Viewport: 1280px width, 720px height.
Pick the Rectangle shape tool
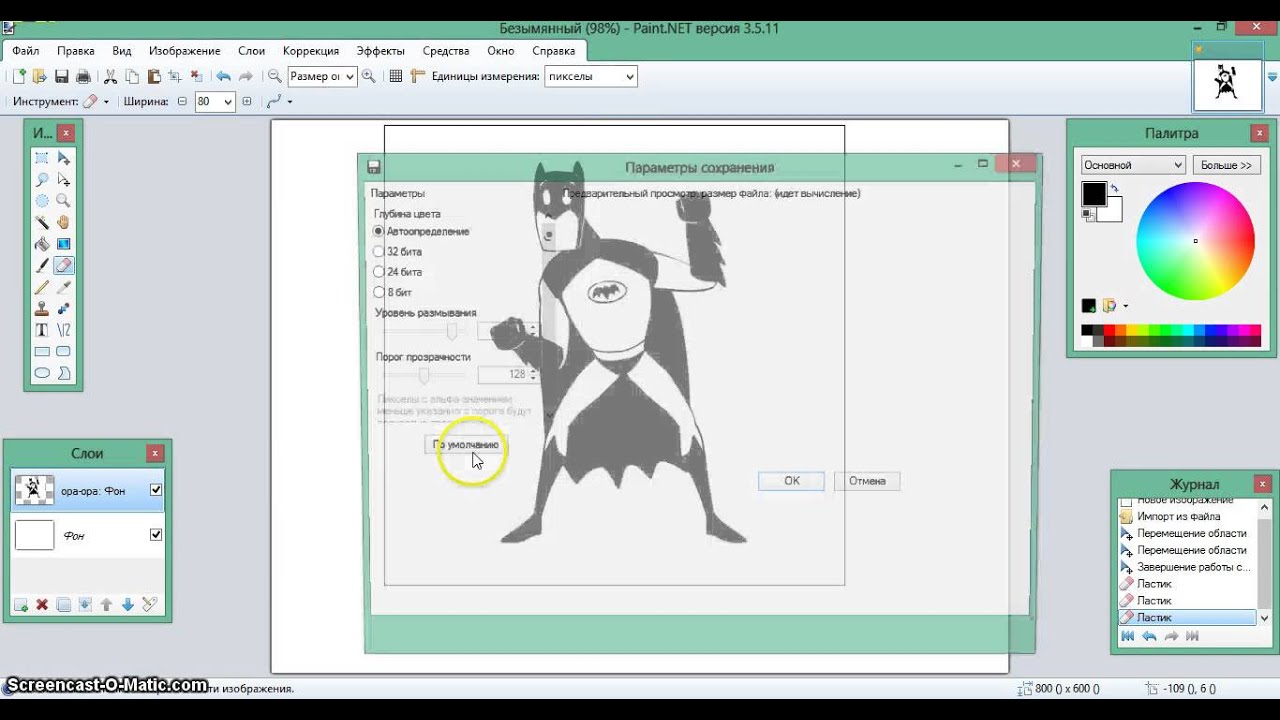point(42,352)
